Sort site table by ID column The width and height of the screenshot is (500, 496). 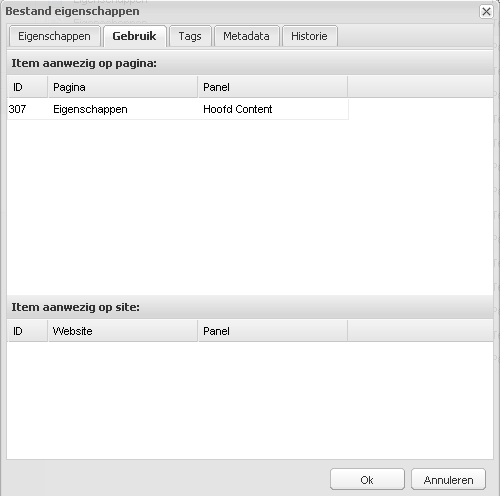coord(27,331)
